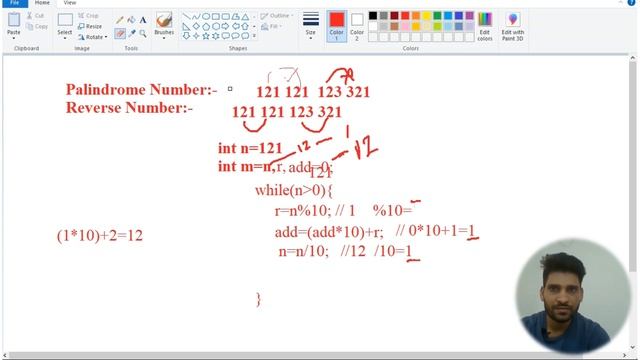Click the Crop tool
The width and height of the screenshot is (640, 360).
click(x=88, y=16)
